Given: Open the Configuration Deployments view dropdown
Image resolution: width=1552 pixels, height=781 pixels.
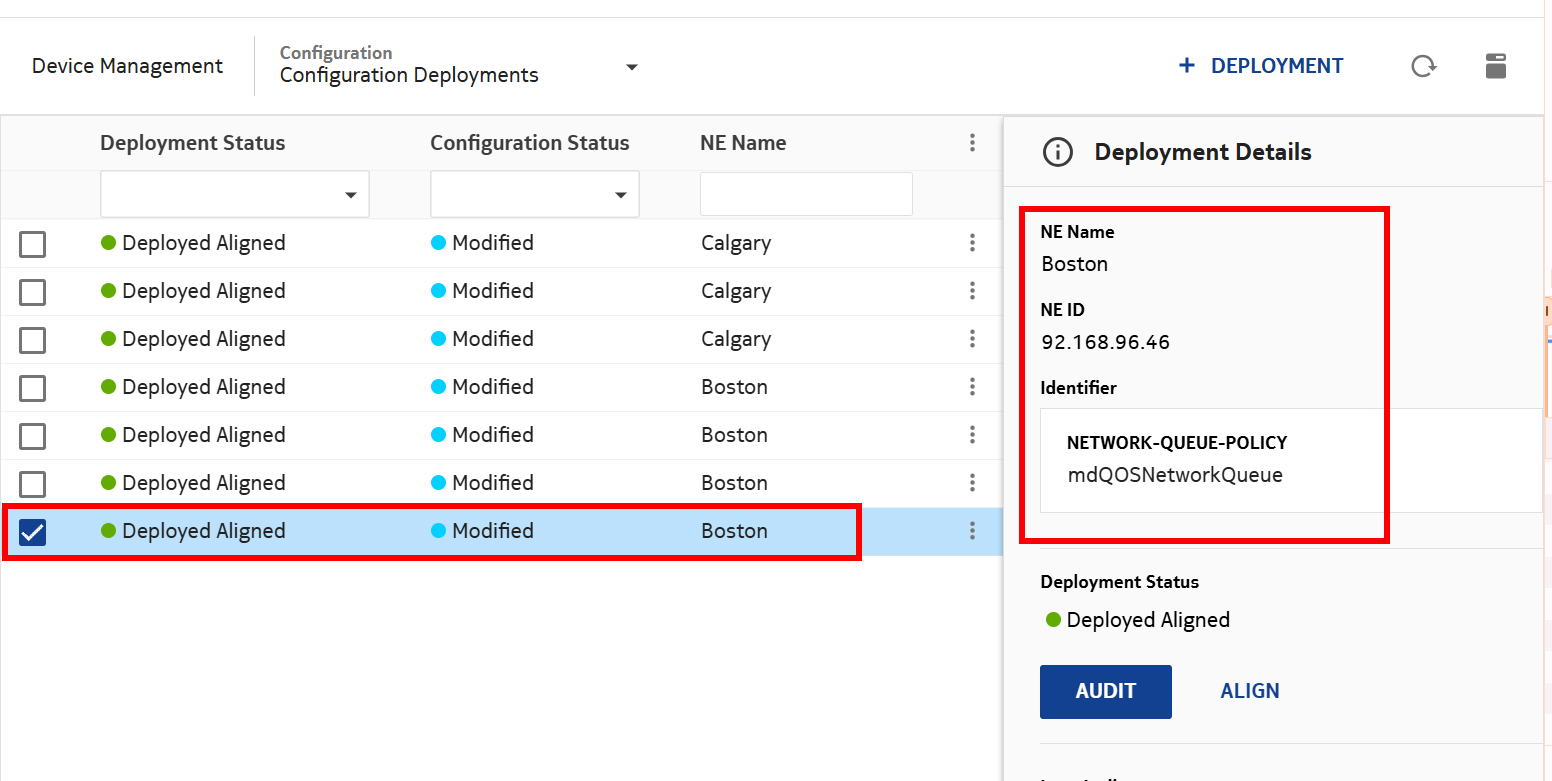Looking at the screenshot, I should [631, 67].
